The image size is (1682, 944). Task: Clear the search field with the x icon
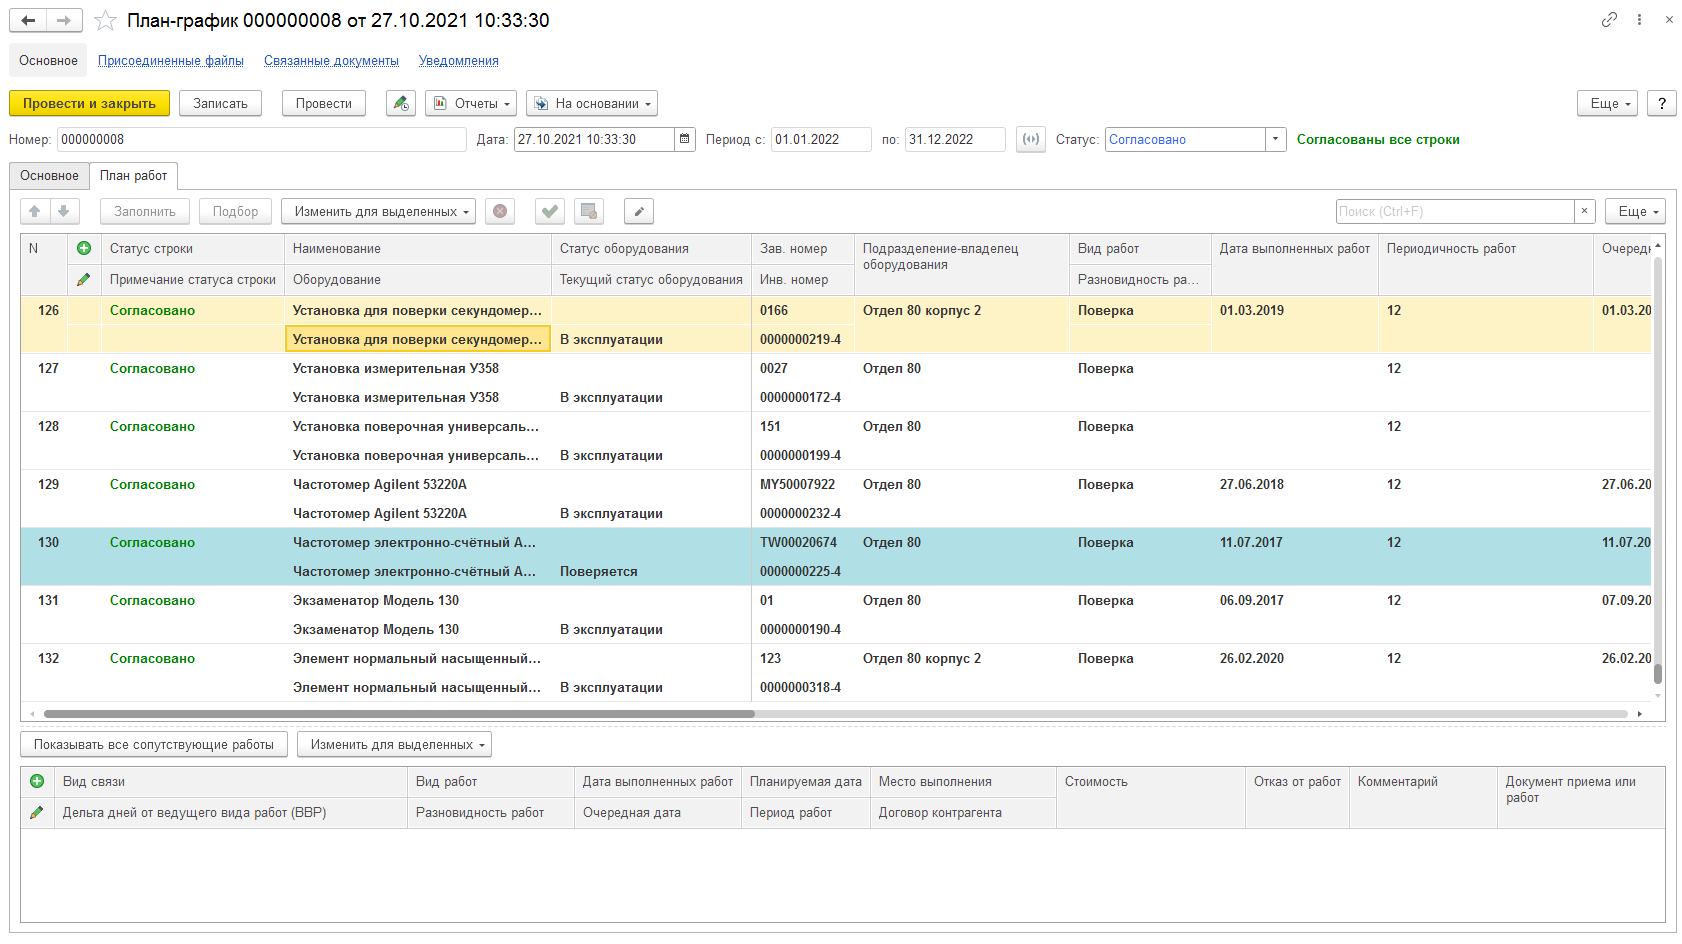1584,212
